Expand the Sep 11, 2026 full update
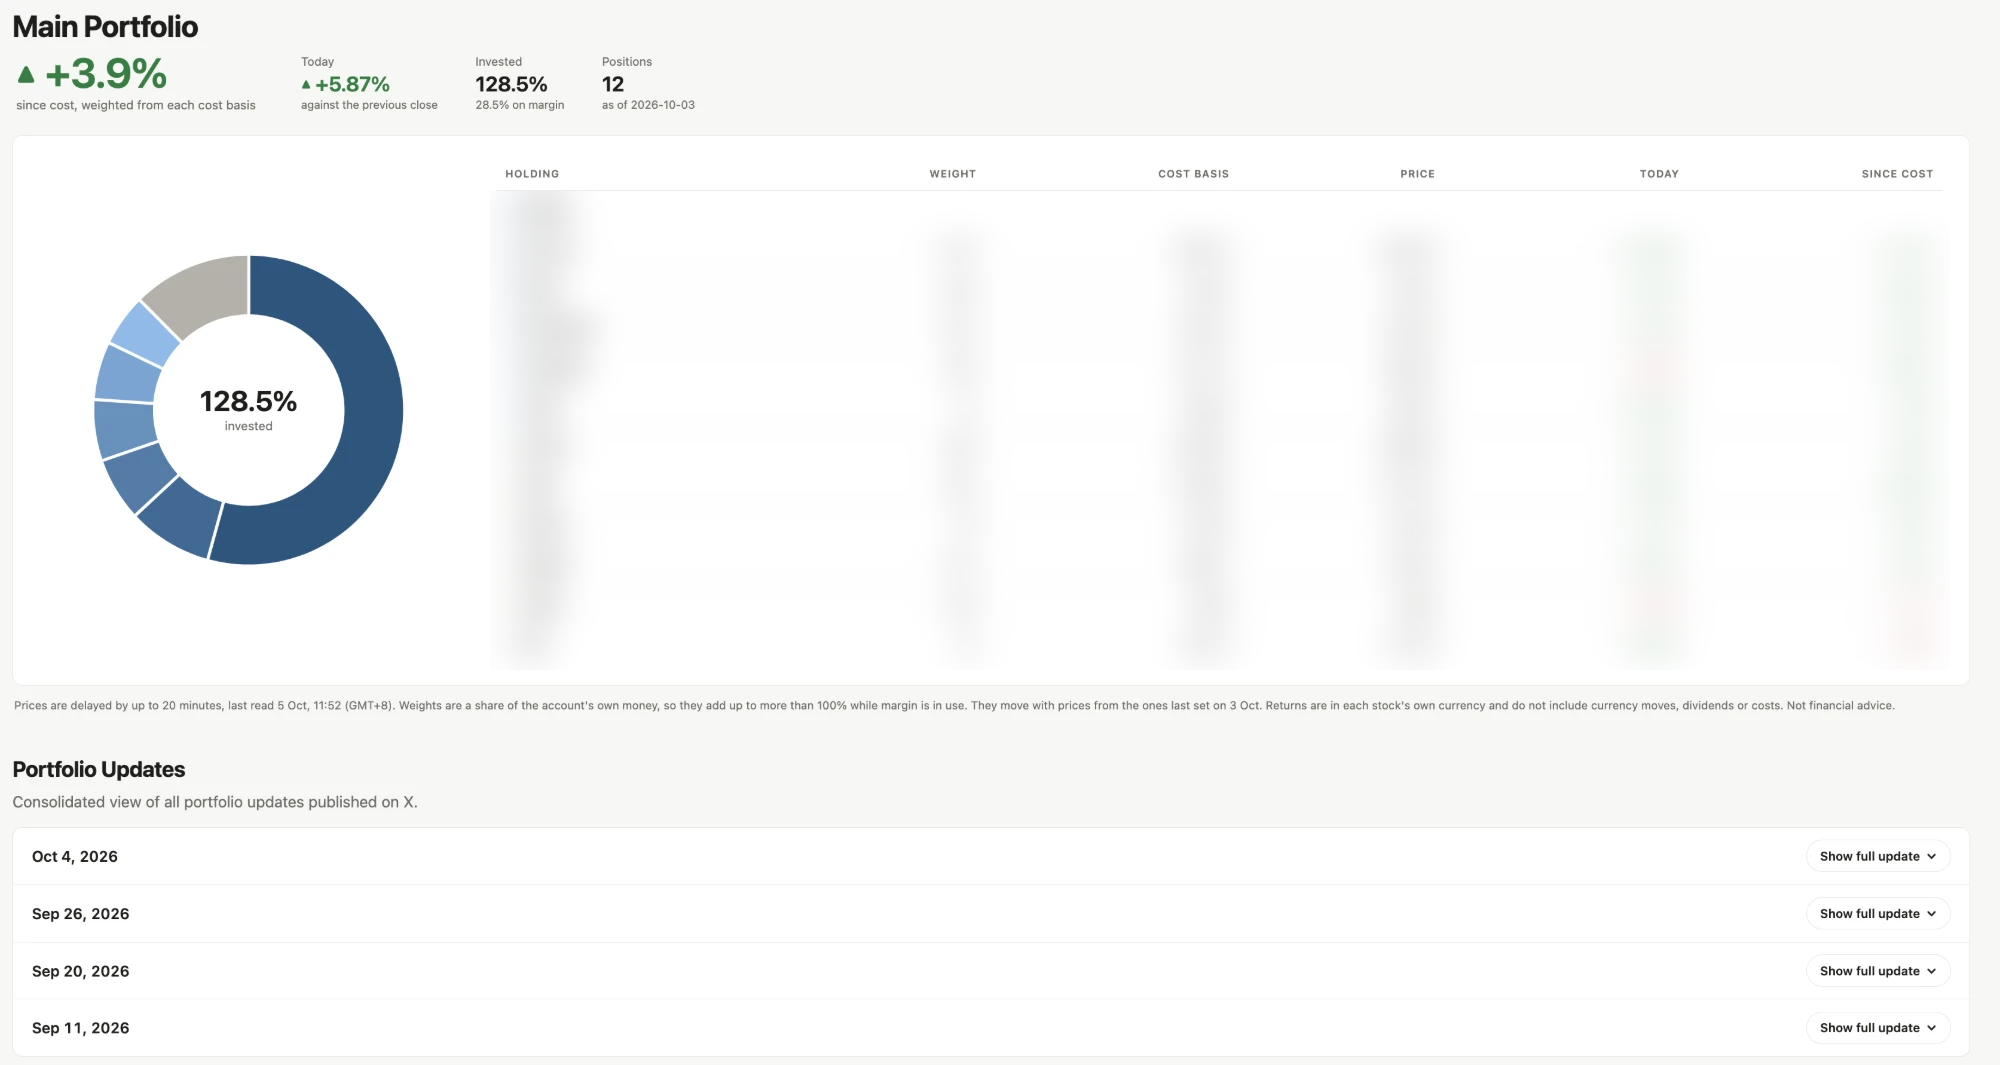This screenshot has height=1065, width=2000. click(x=1877, y=1028)
